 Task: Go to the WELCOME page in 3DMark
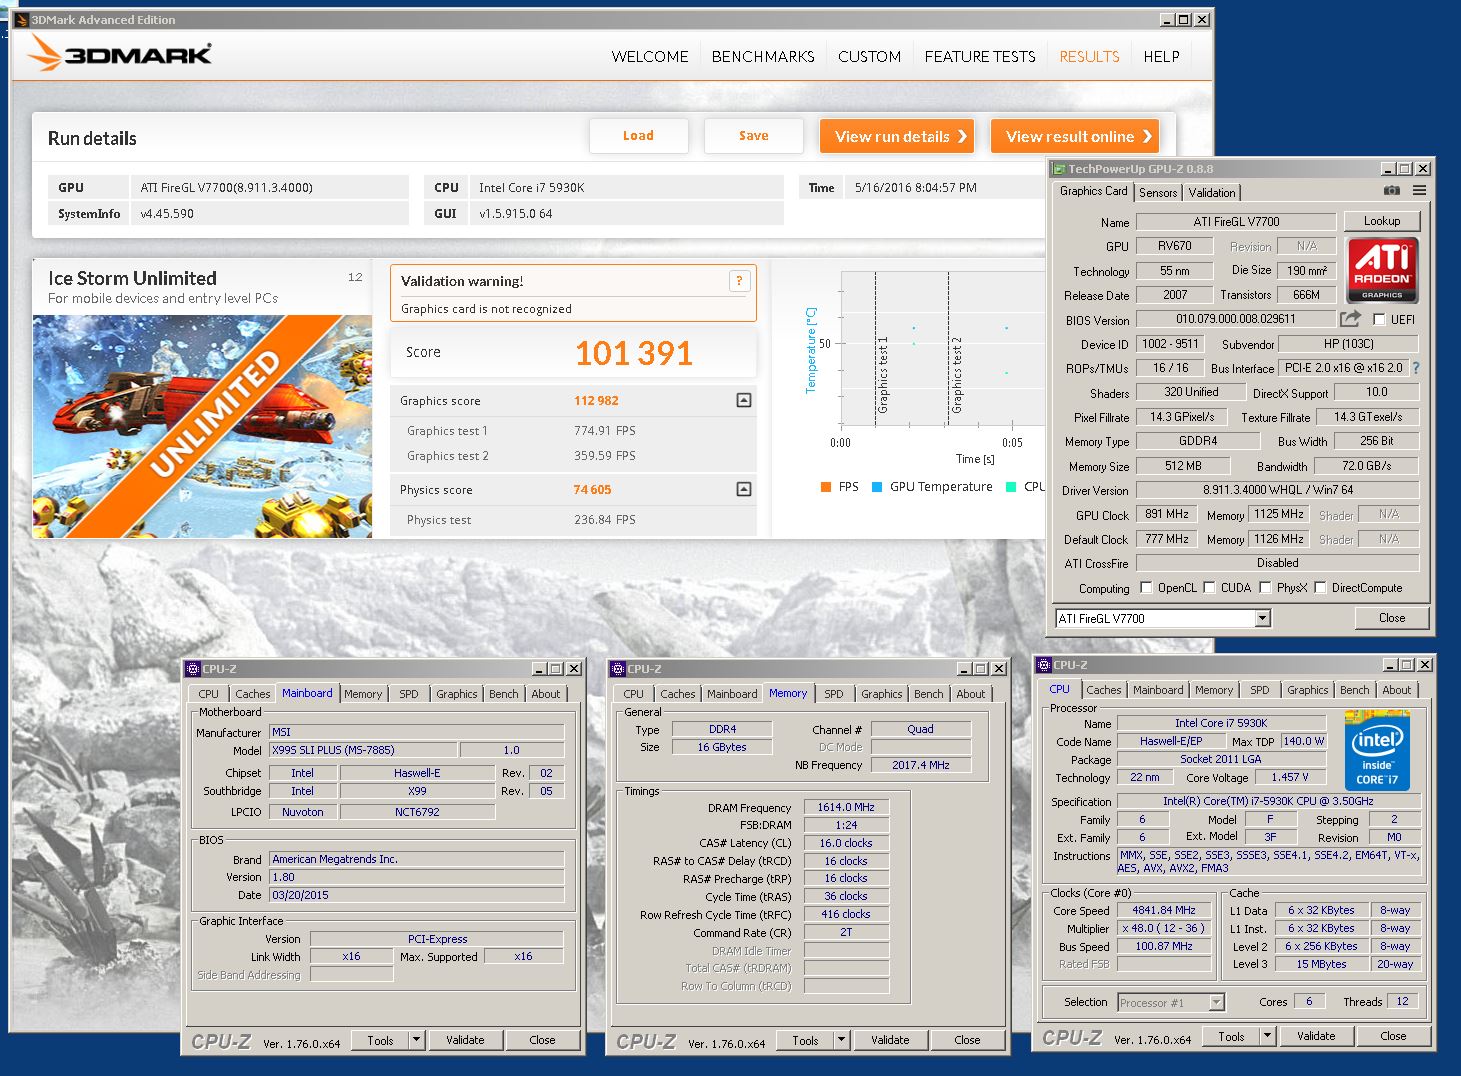(x=650, y=57)
